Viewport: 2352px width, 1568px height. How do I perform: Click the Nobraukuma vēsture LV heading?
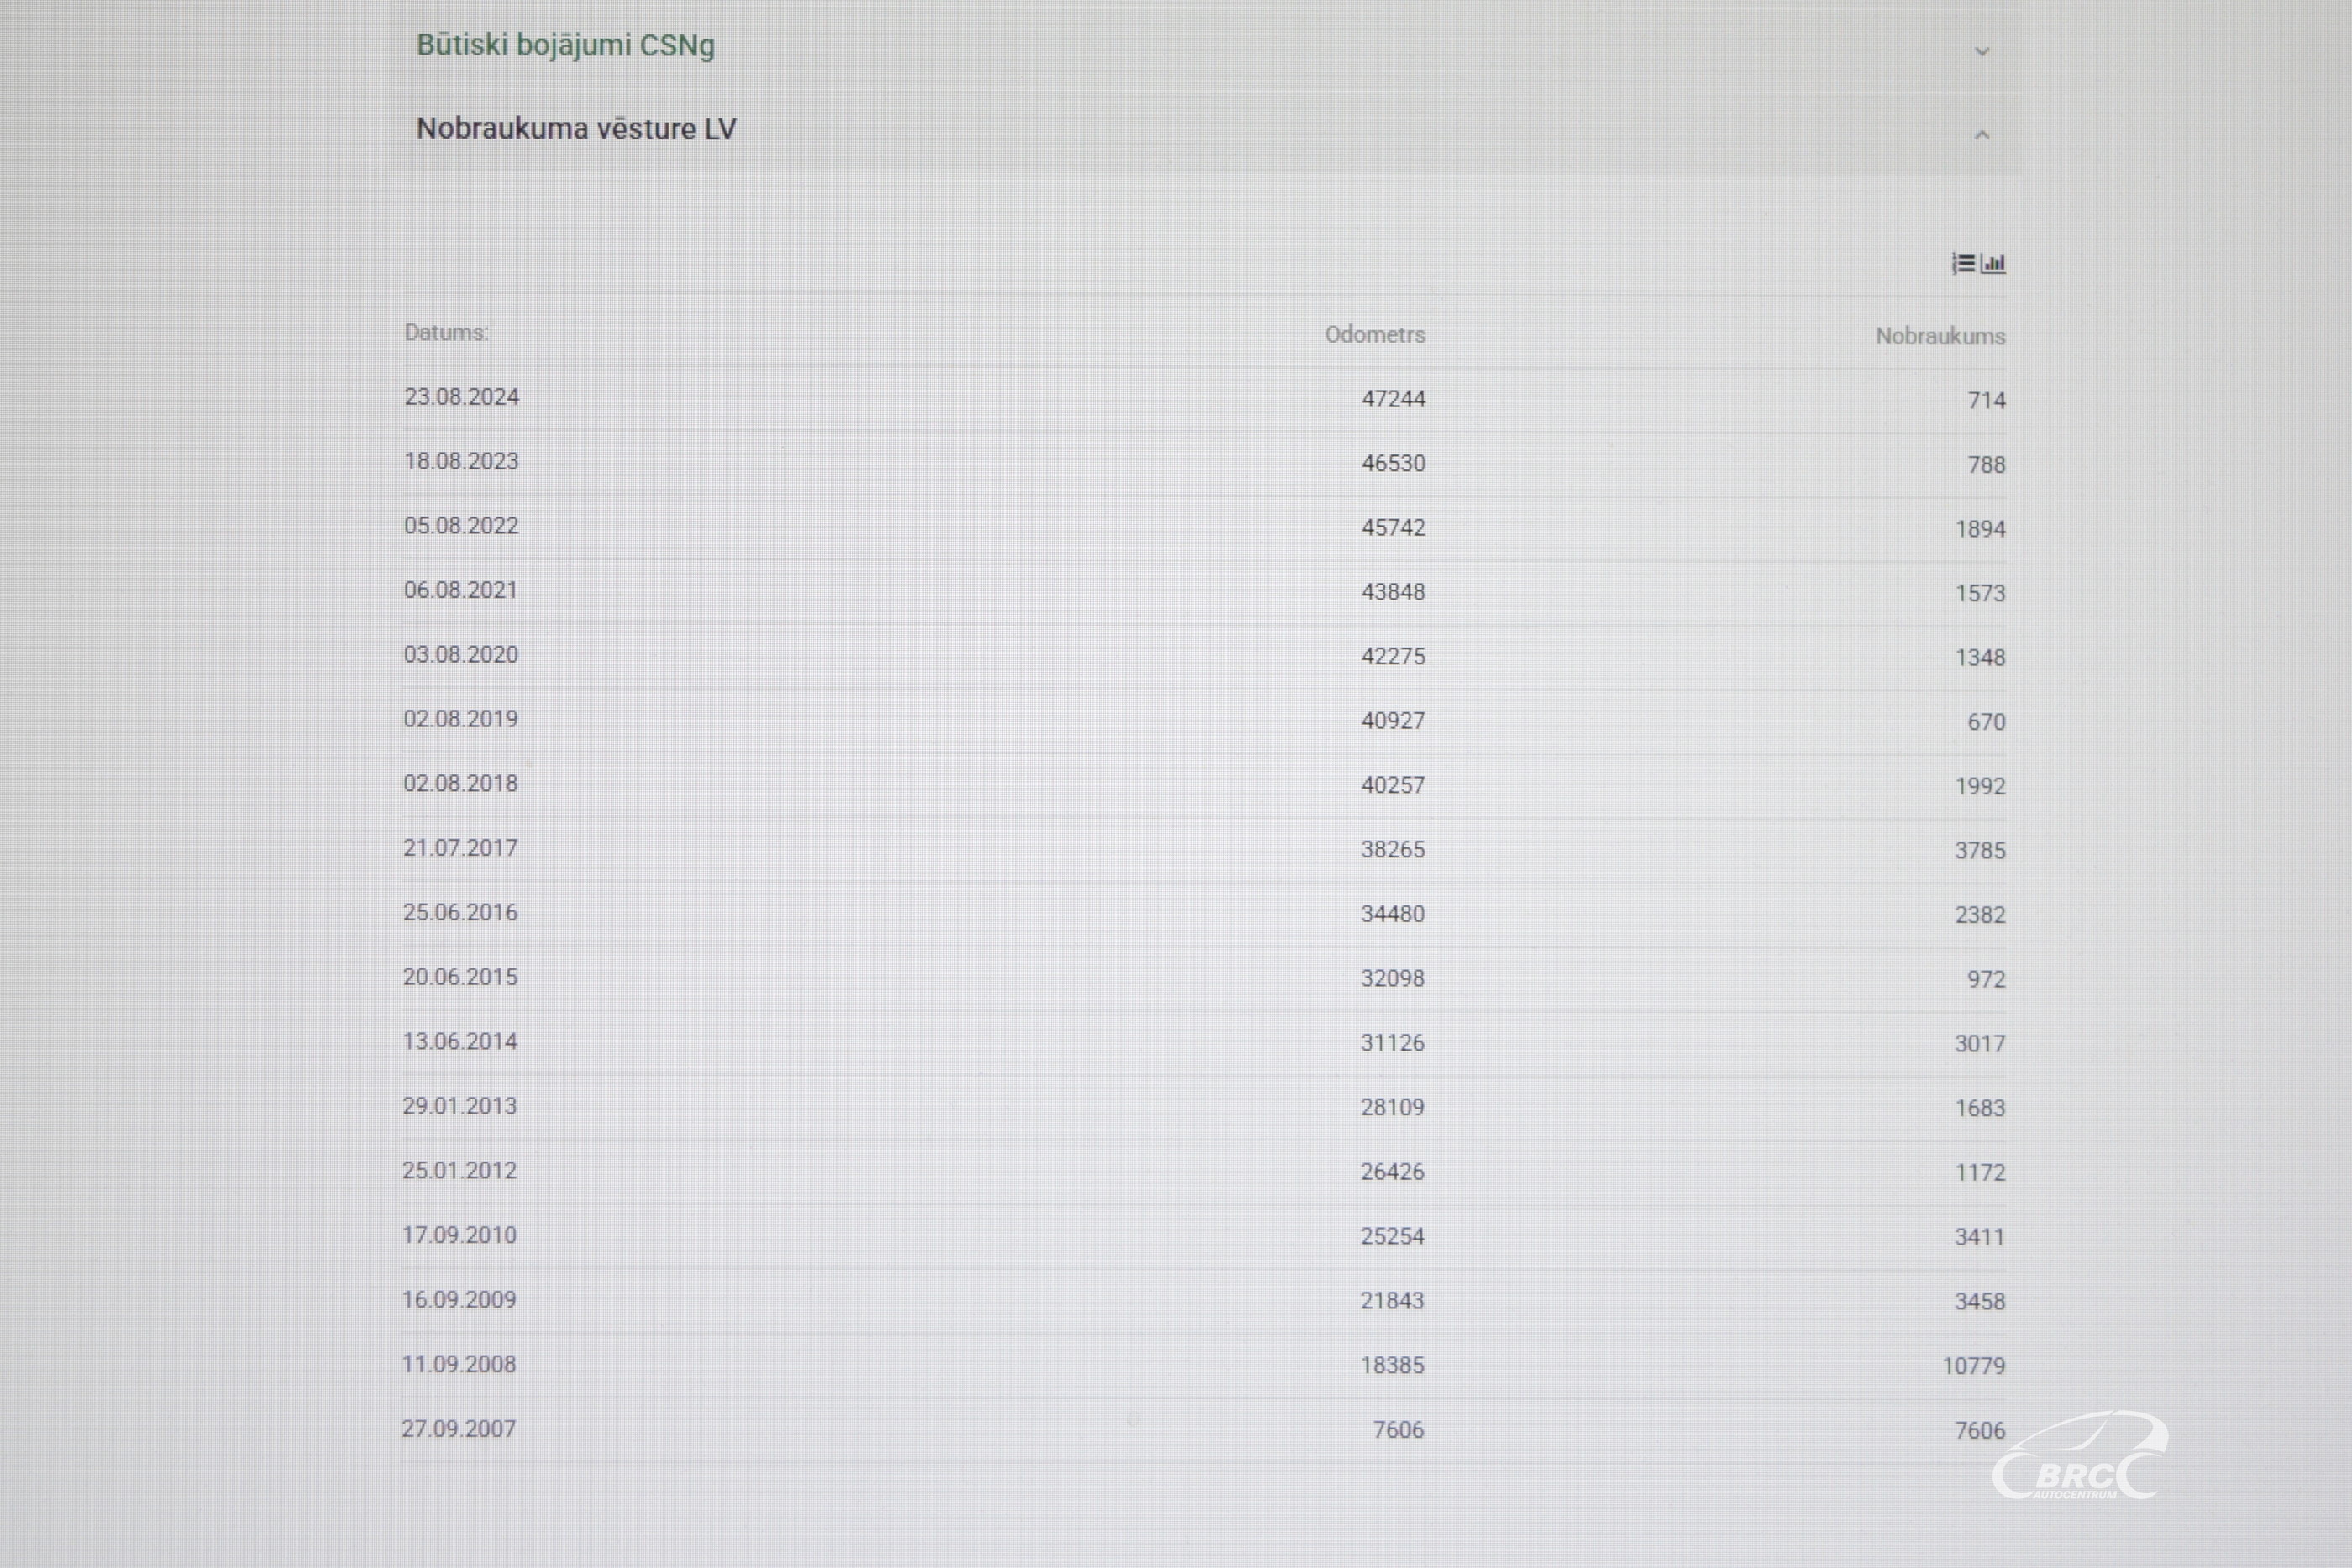tap(576, 129)
